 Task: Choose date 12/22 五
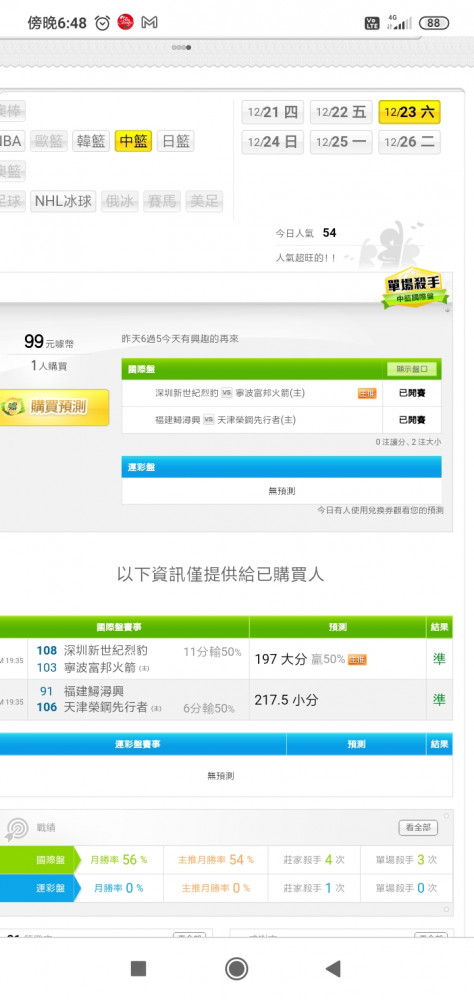point(341,112)
